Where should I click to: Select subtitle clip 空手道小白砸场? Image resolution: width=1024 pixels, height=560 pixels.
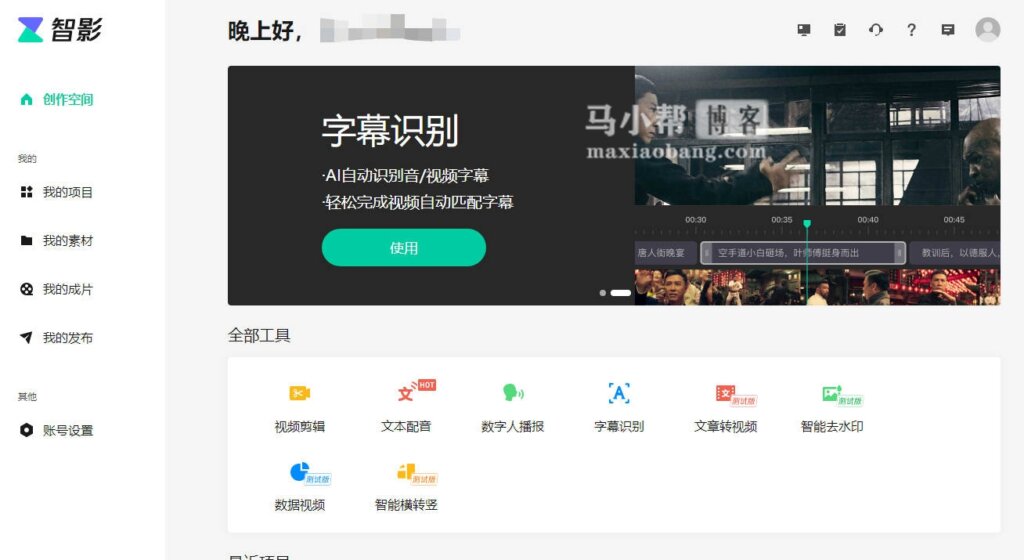803,253
